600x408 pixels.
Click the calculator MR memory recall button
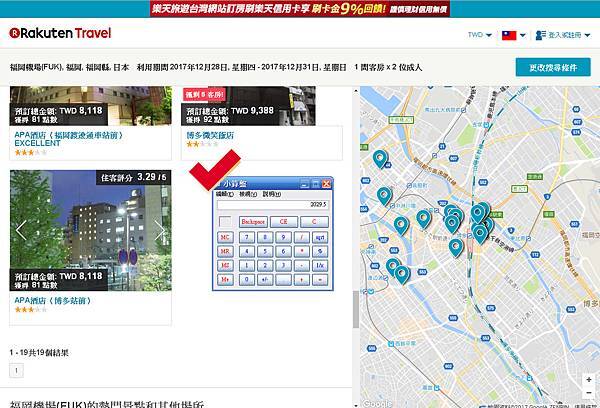[225, 251]
